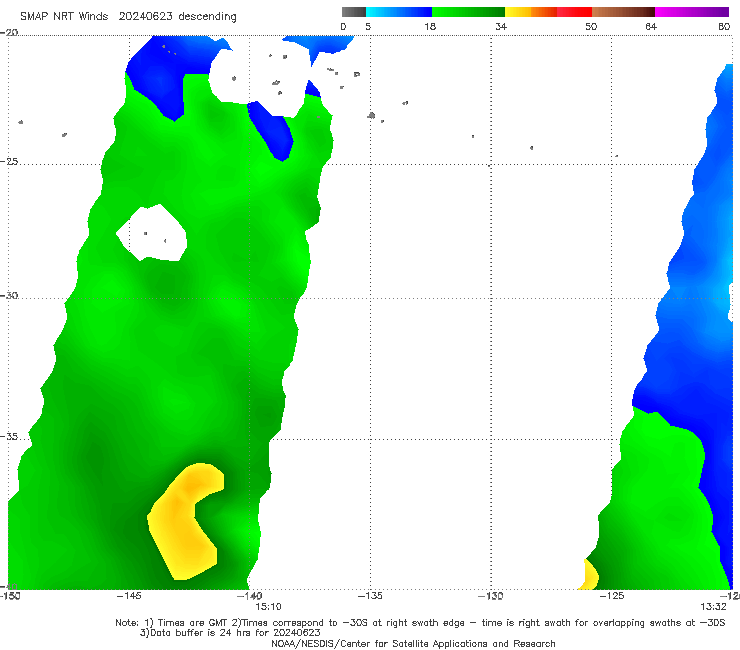Screen dimensions: 740x650
Task: Click the dark blue tongue near -140 longitude
Action: tap(272, 131)
